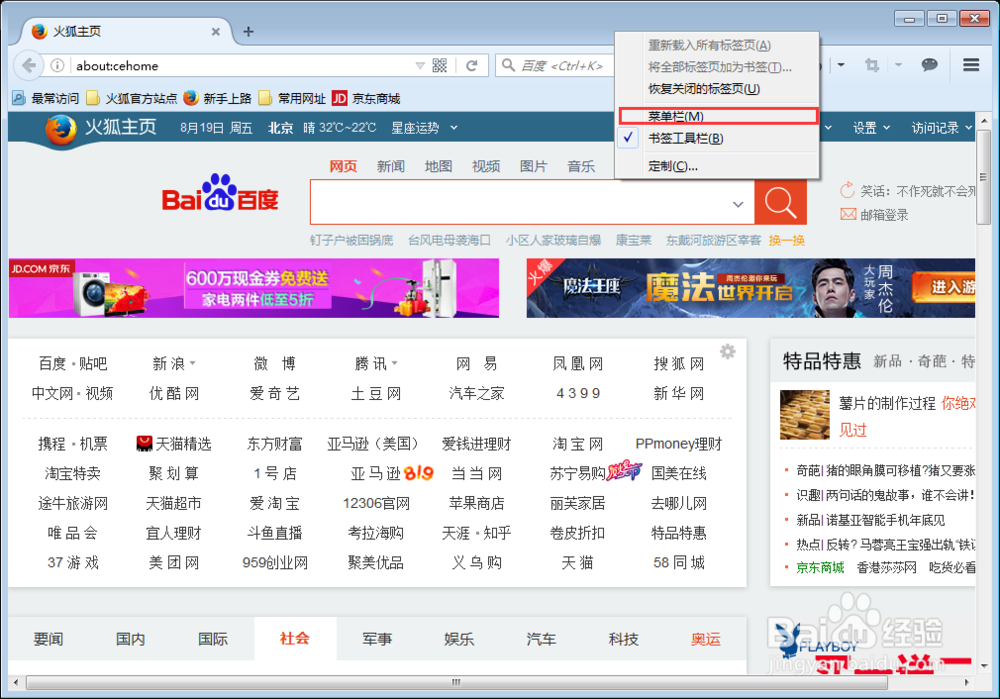Click the 北京 city weather link
This screenshot has width=1000, height=699.
(x=281, y=128)
